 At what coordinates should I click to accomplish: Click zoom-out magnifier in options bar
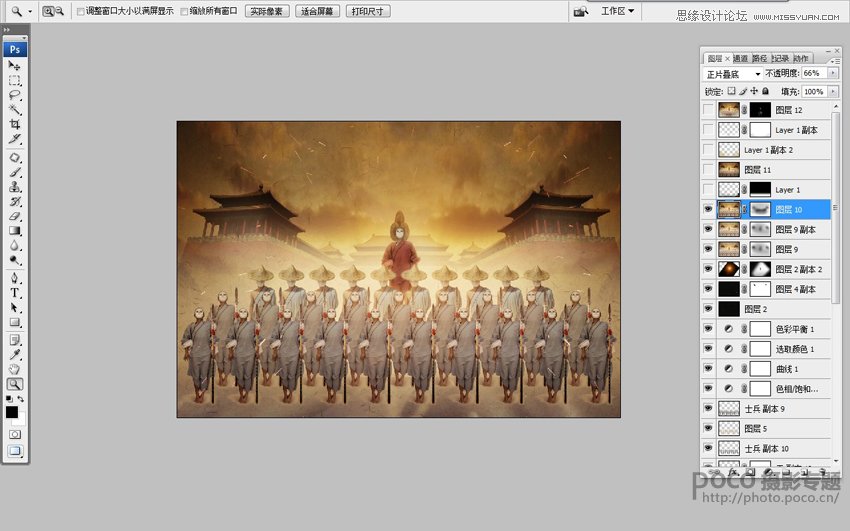(60, 11)
